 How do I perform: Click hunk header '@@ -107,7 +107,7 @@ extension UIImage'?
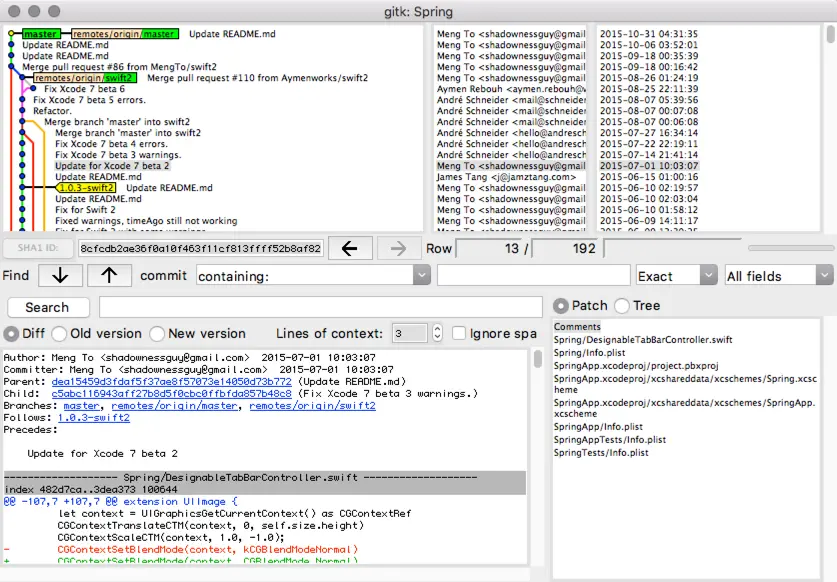point(120,502)
